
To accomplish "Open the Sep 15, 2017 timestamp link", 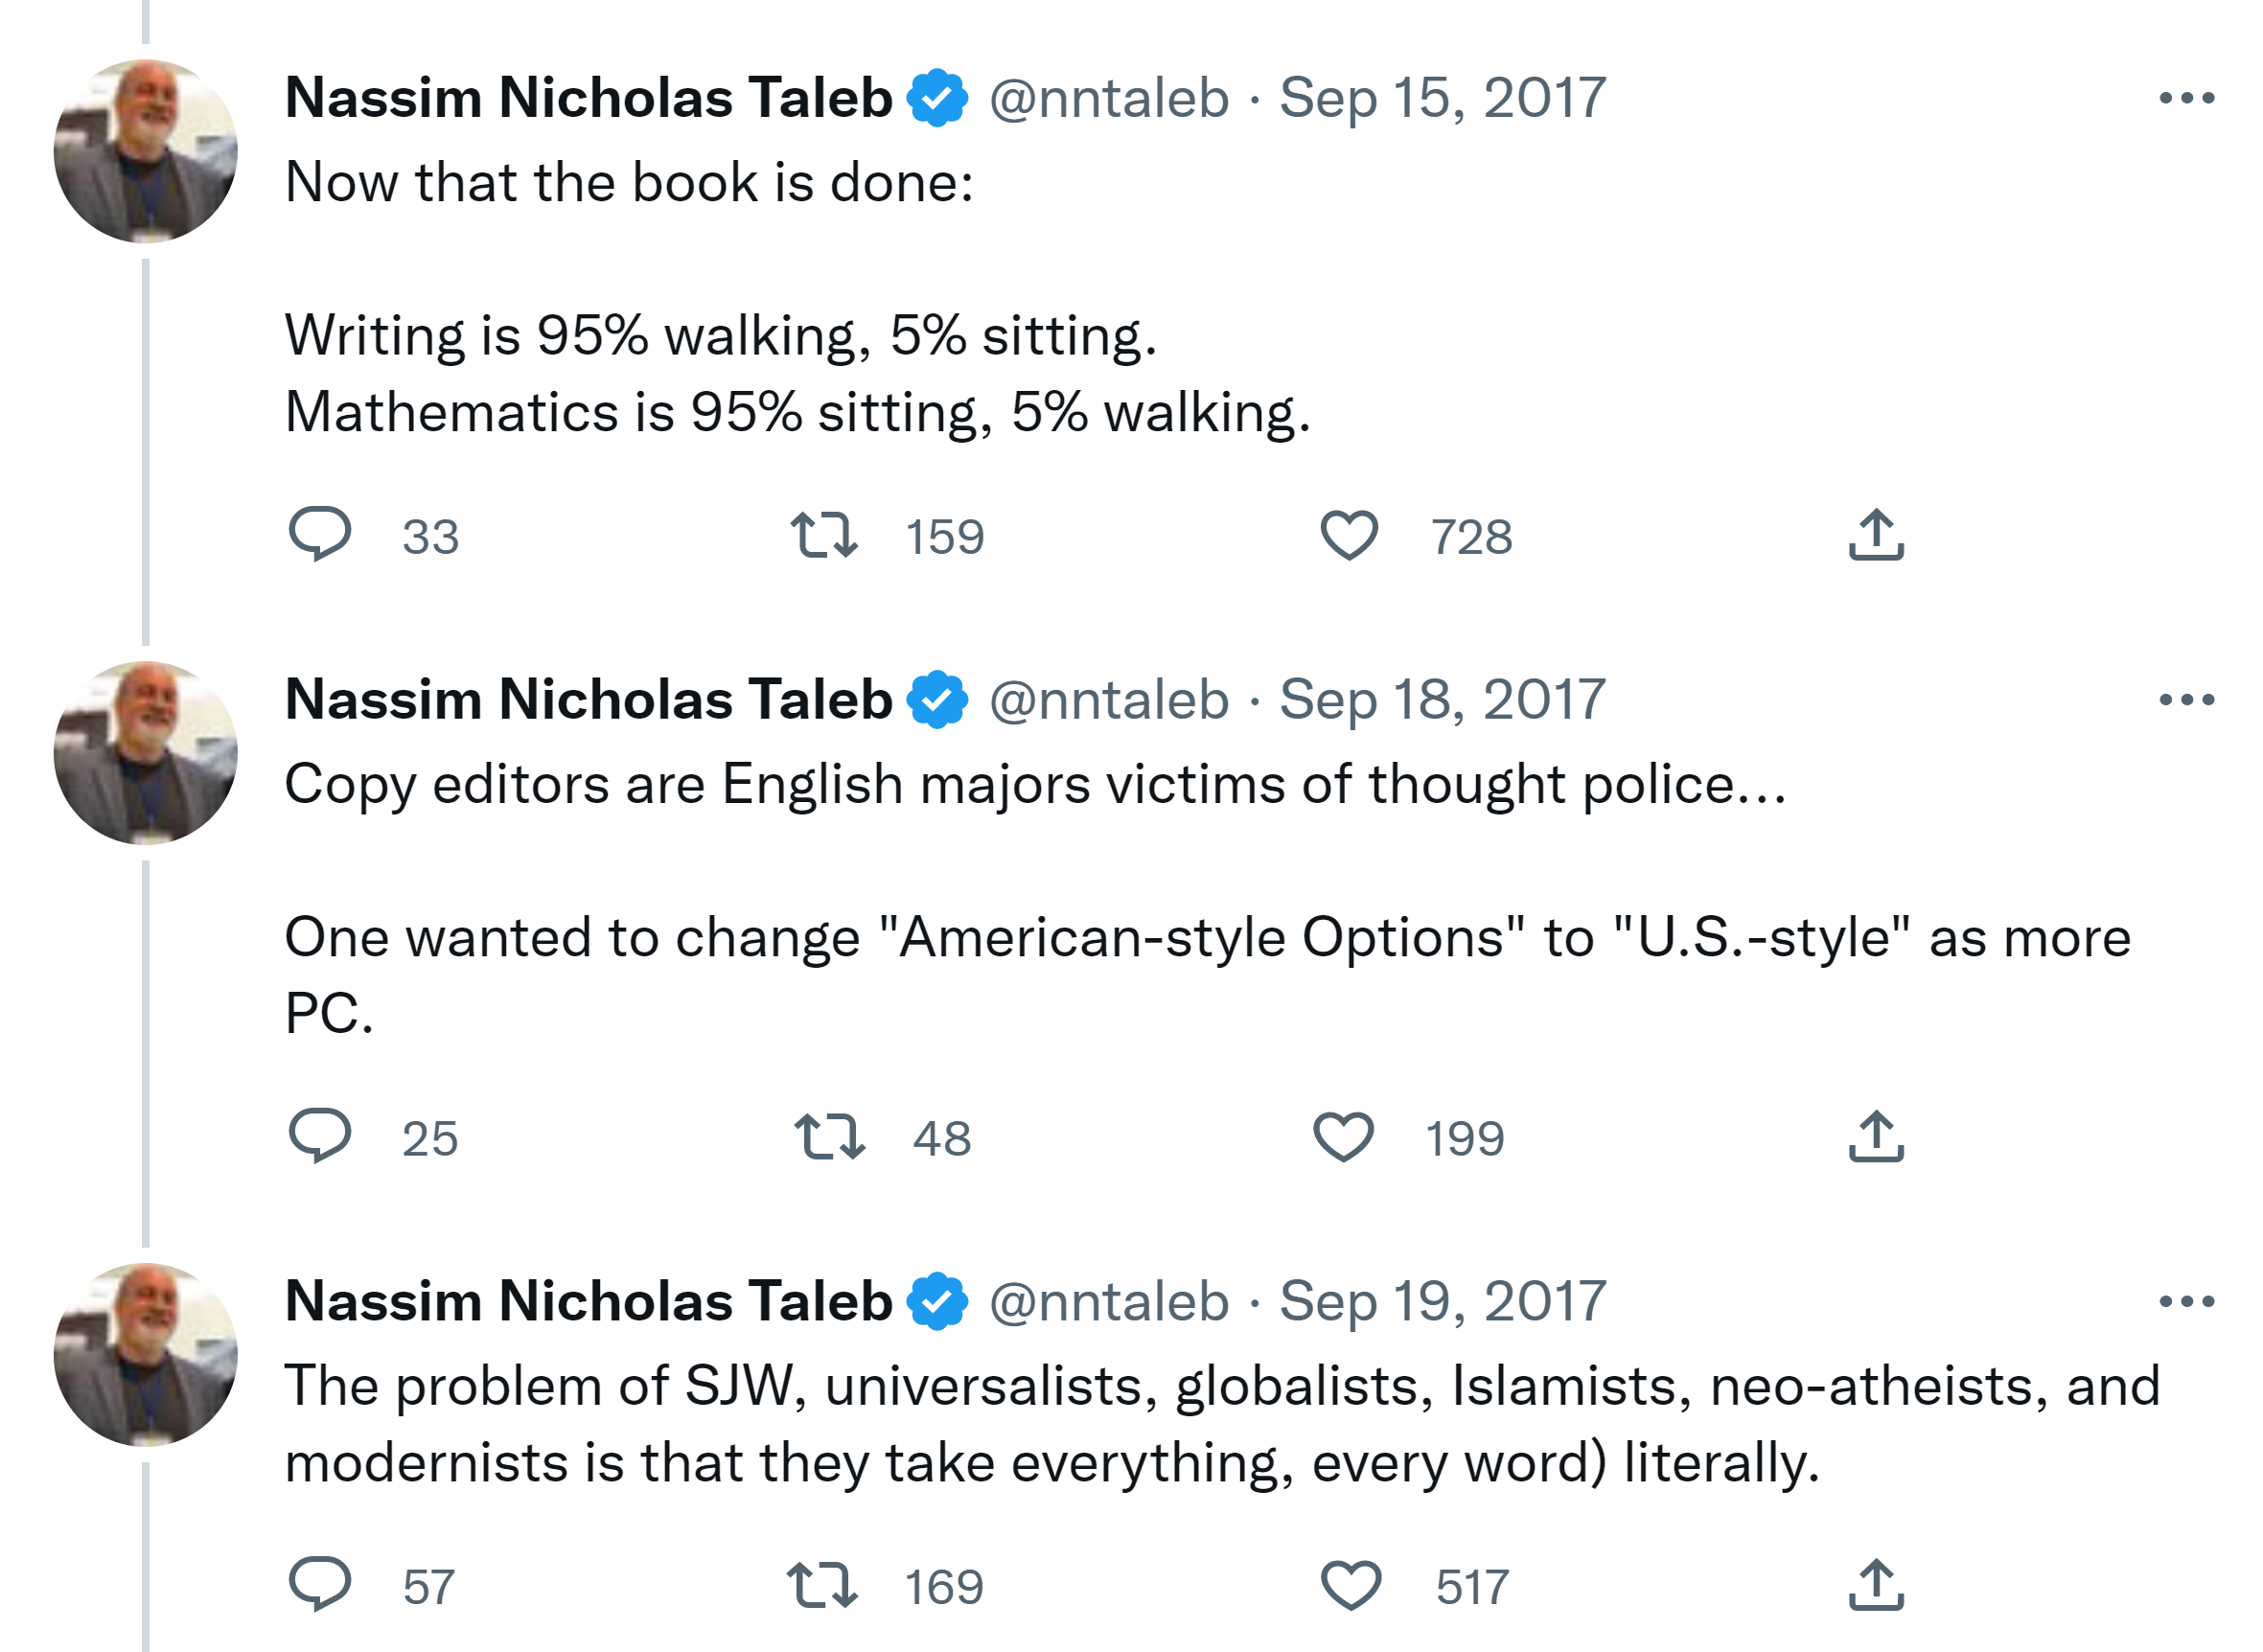I will [x=1441, y=98].
